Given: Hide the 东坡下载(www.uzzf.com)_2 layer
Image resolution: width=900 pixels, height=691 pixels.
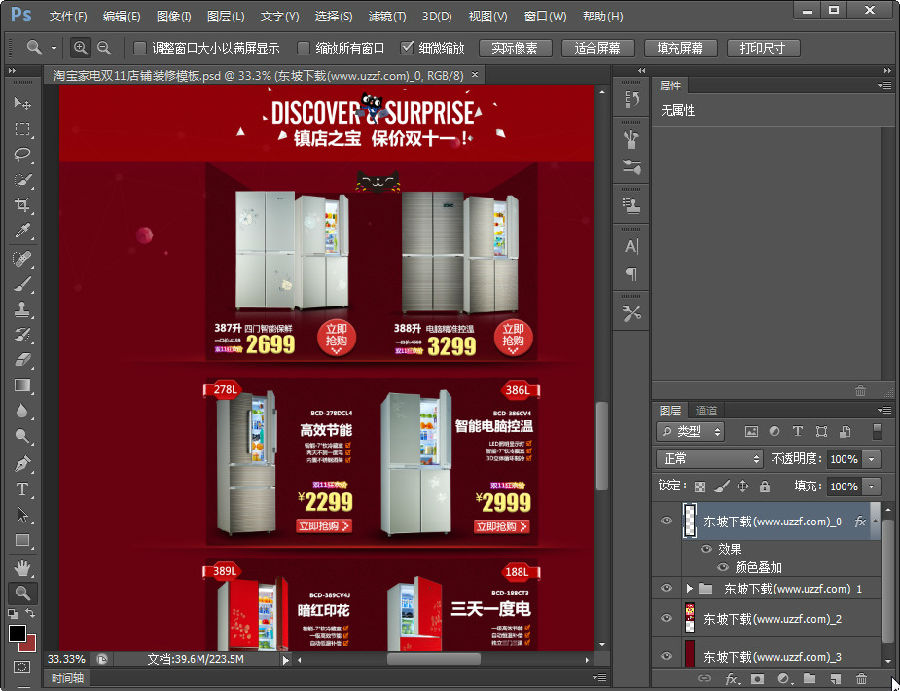Looking at the screenshot, I should coord(666,619).
